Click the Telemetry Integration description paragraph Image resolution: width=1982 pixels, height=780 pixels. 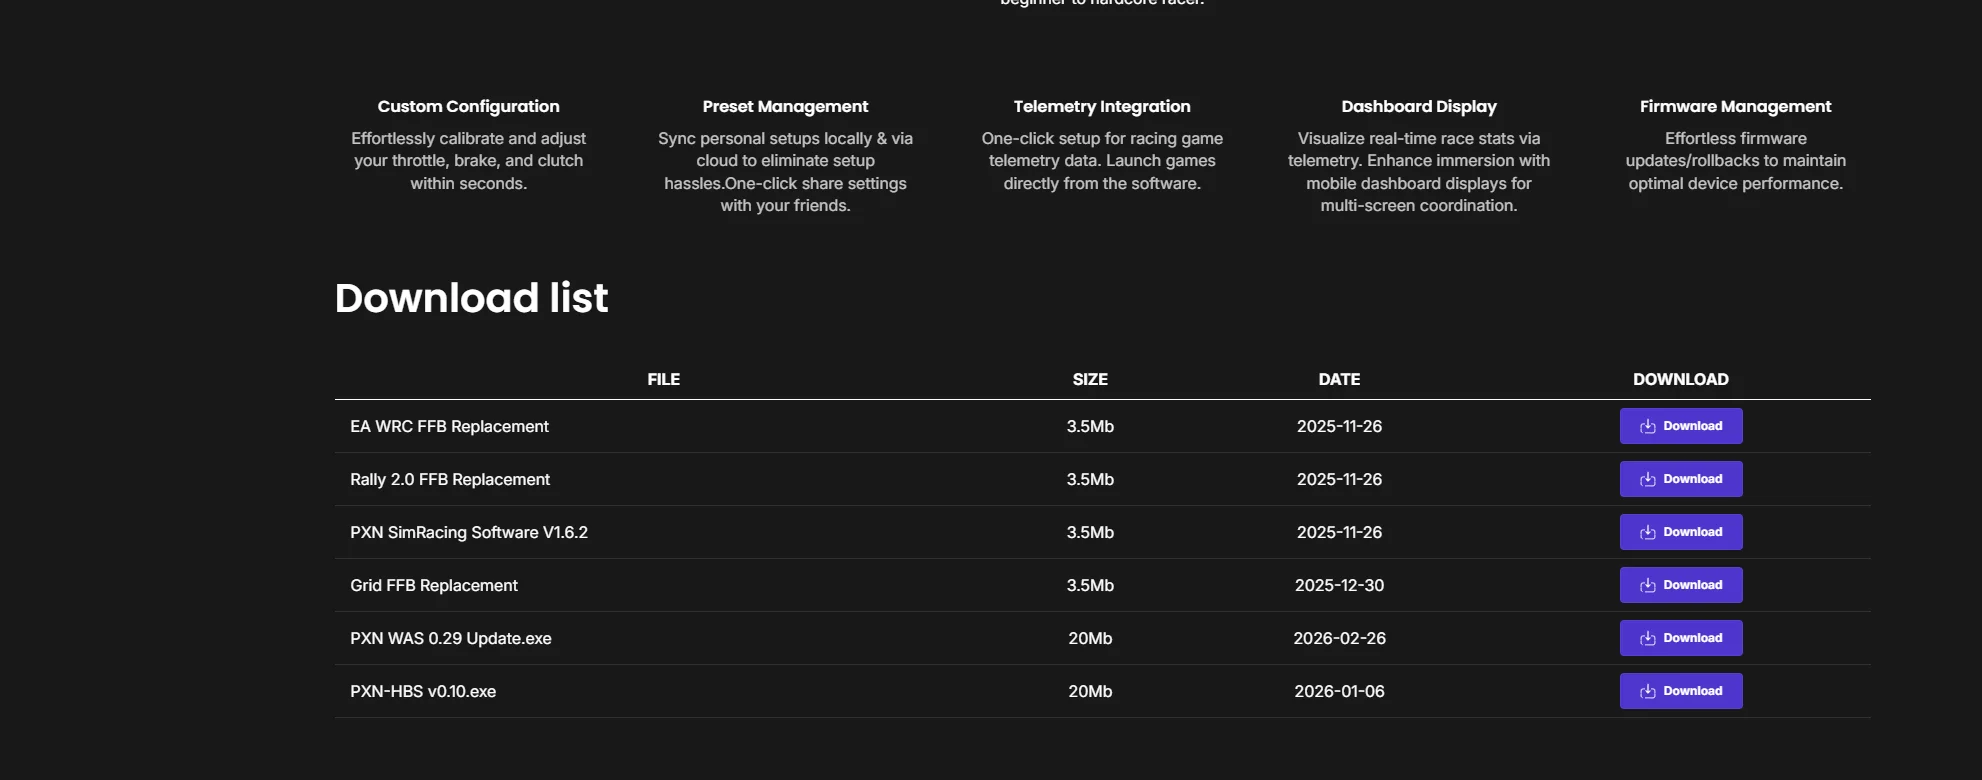coord(1102,161)
